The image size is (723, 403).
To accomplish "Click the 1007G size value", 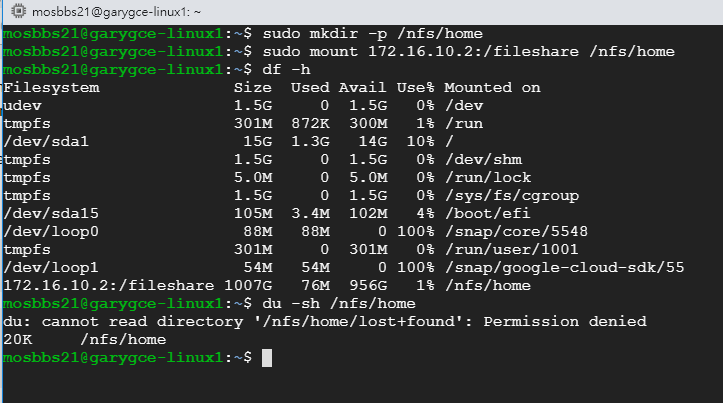I will pyautogui.click(x=248, y=285).
